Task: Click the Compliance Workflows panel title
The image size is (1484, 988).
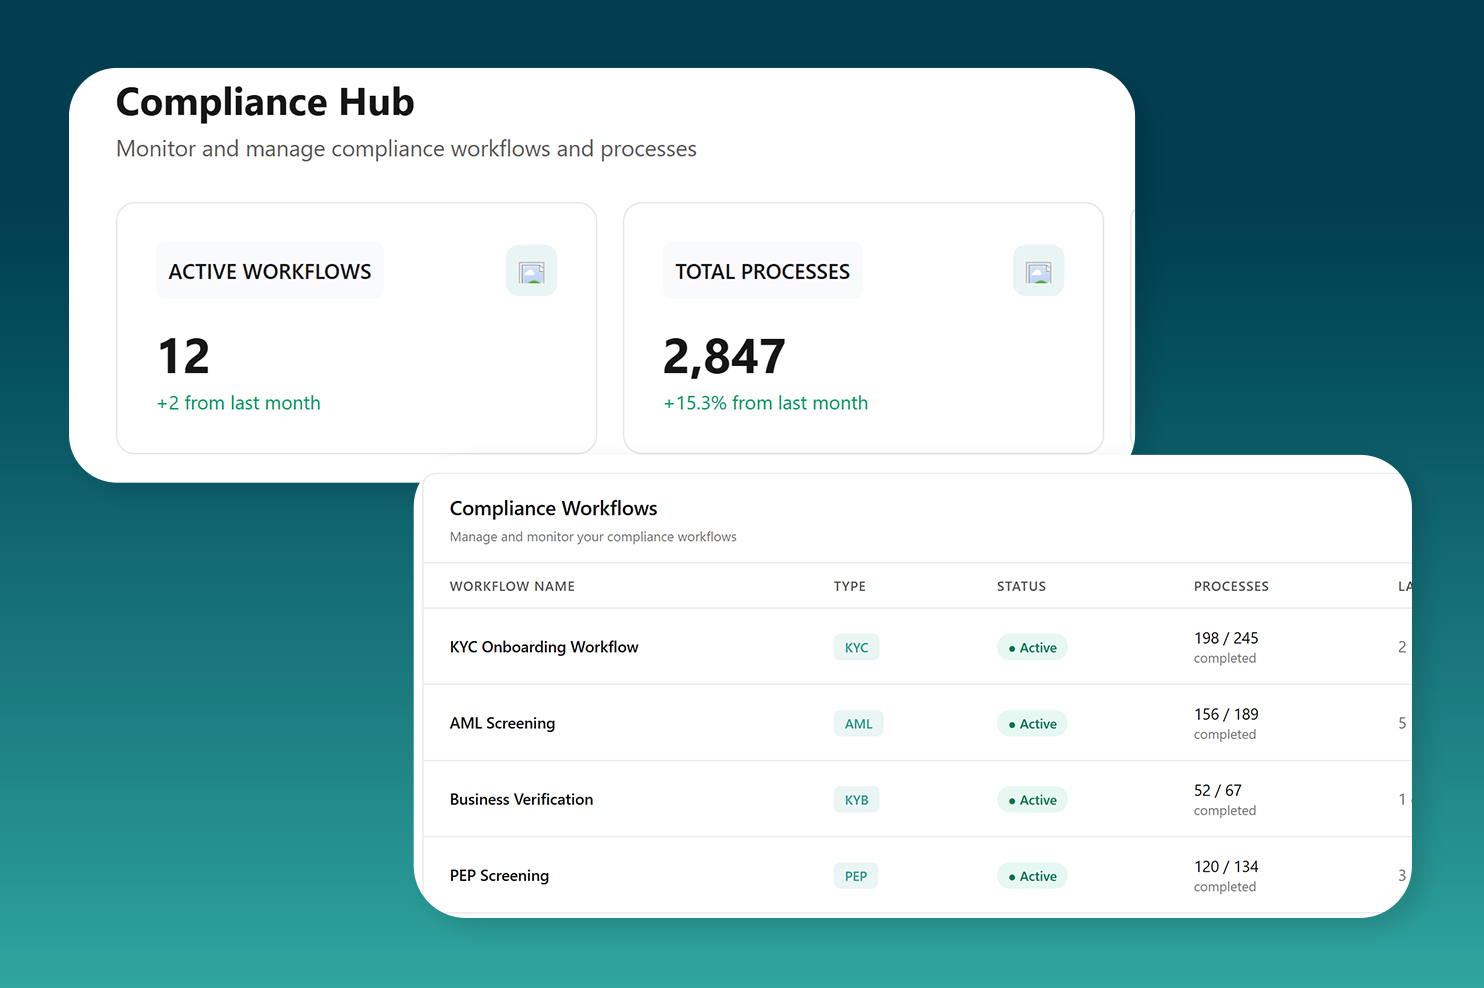Action: pyautogui.click(x=553, y=508)
